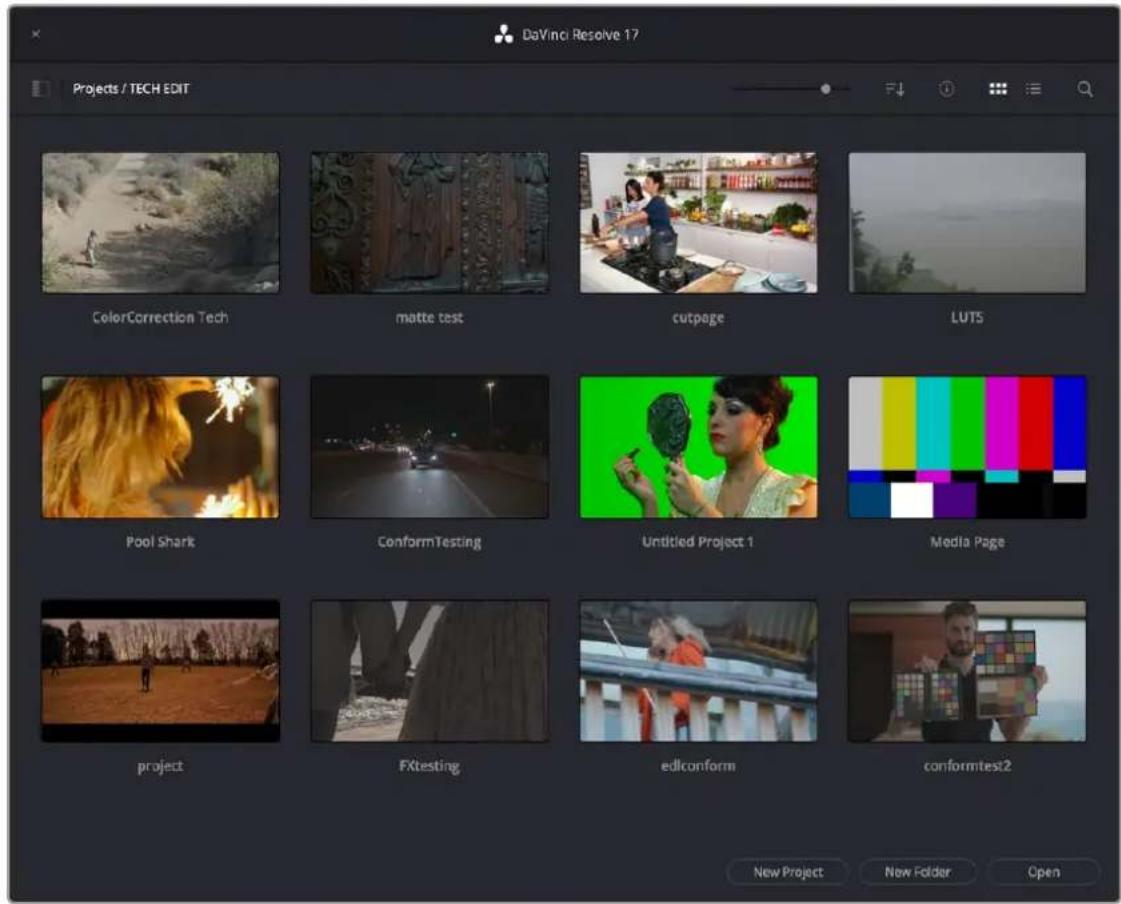The image size is (1121, 904).
Task: Select the project thumbnail with field scene
Action: click(x=160, y=671)
